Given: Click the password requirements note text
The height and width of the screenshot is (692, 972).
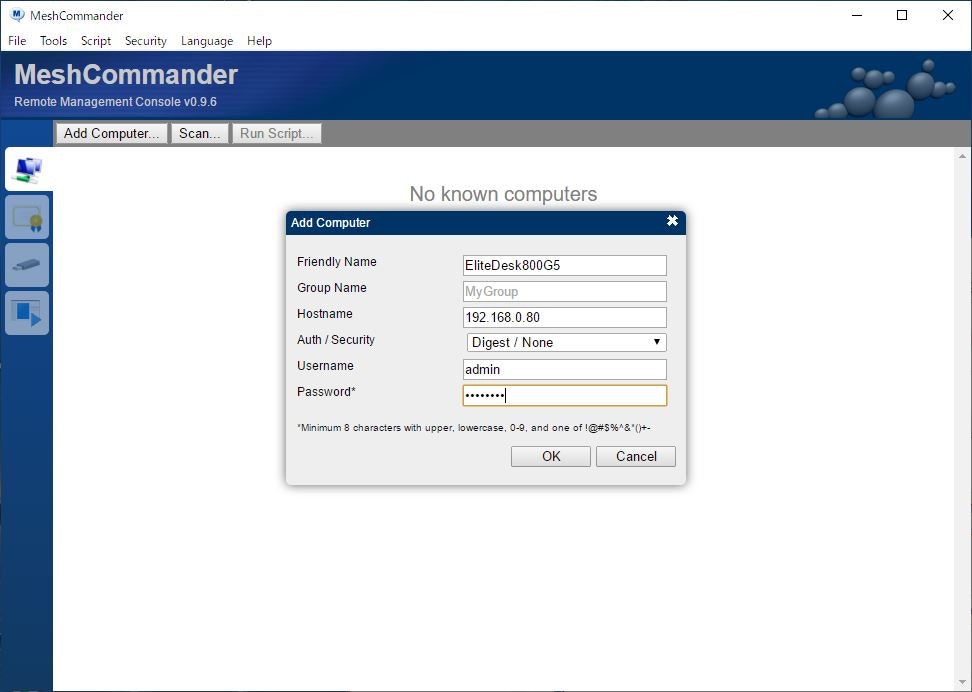Looking at the screenshot, I should pyautogui.click(x=474, y=427).
